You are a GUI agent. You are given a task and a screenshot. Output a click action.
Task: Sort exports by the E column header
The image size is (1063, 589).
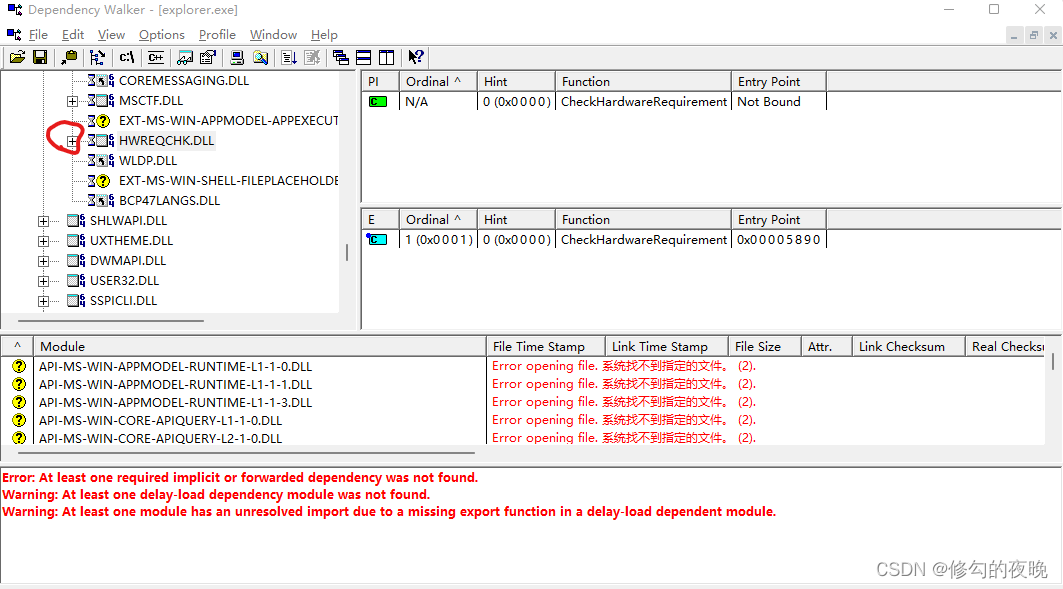pyautogui.click(x=380, y=220)
